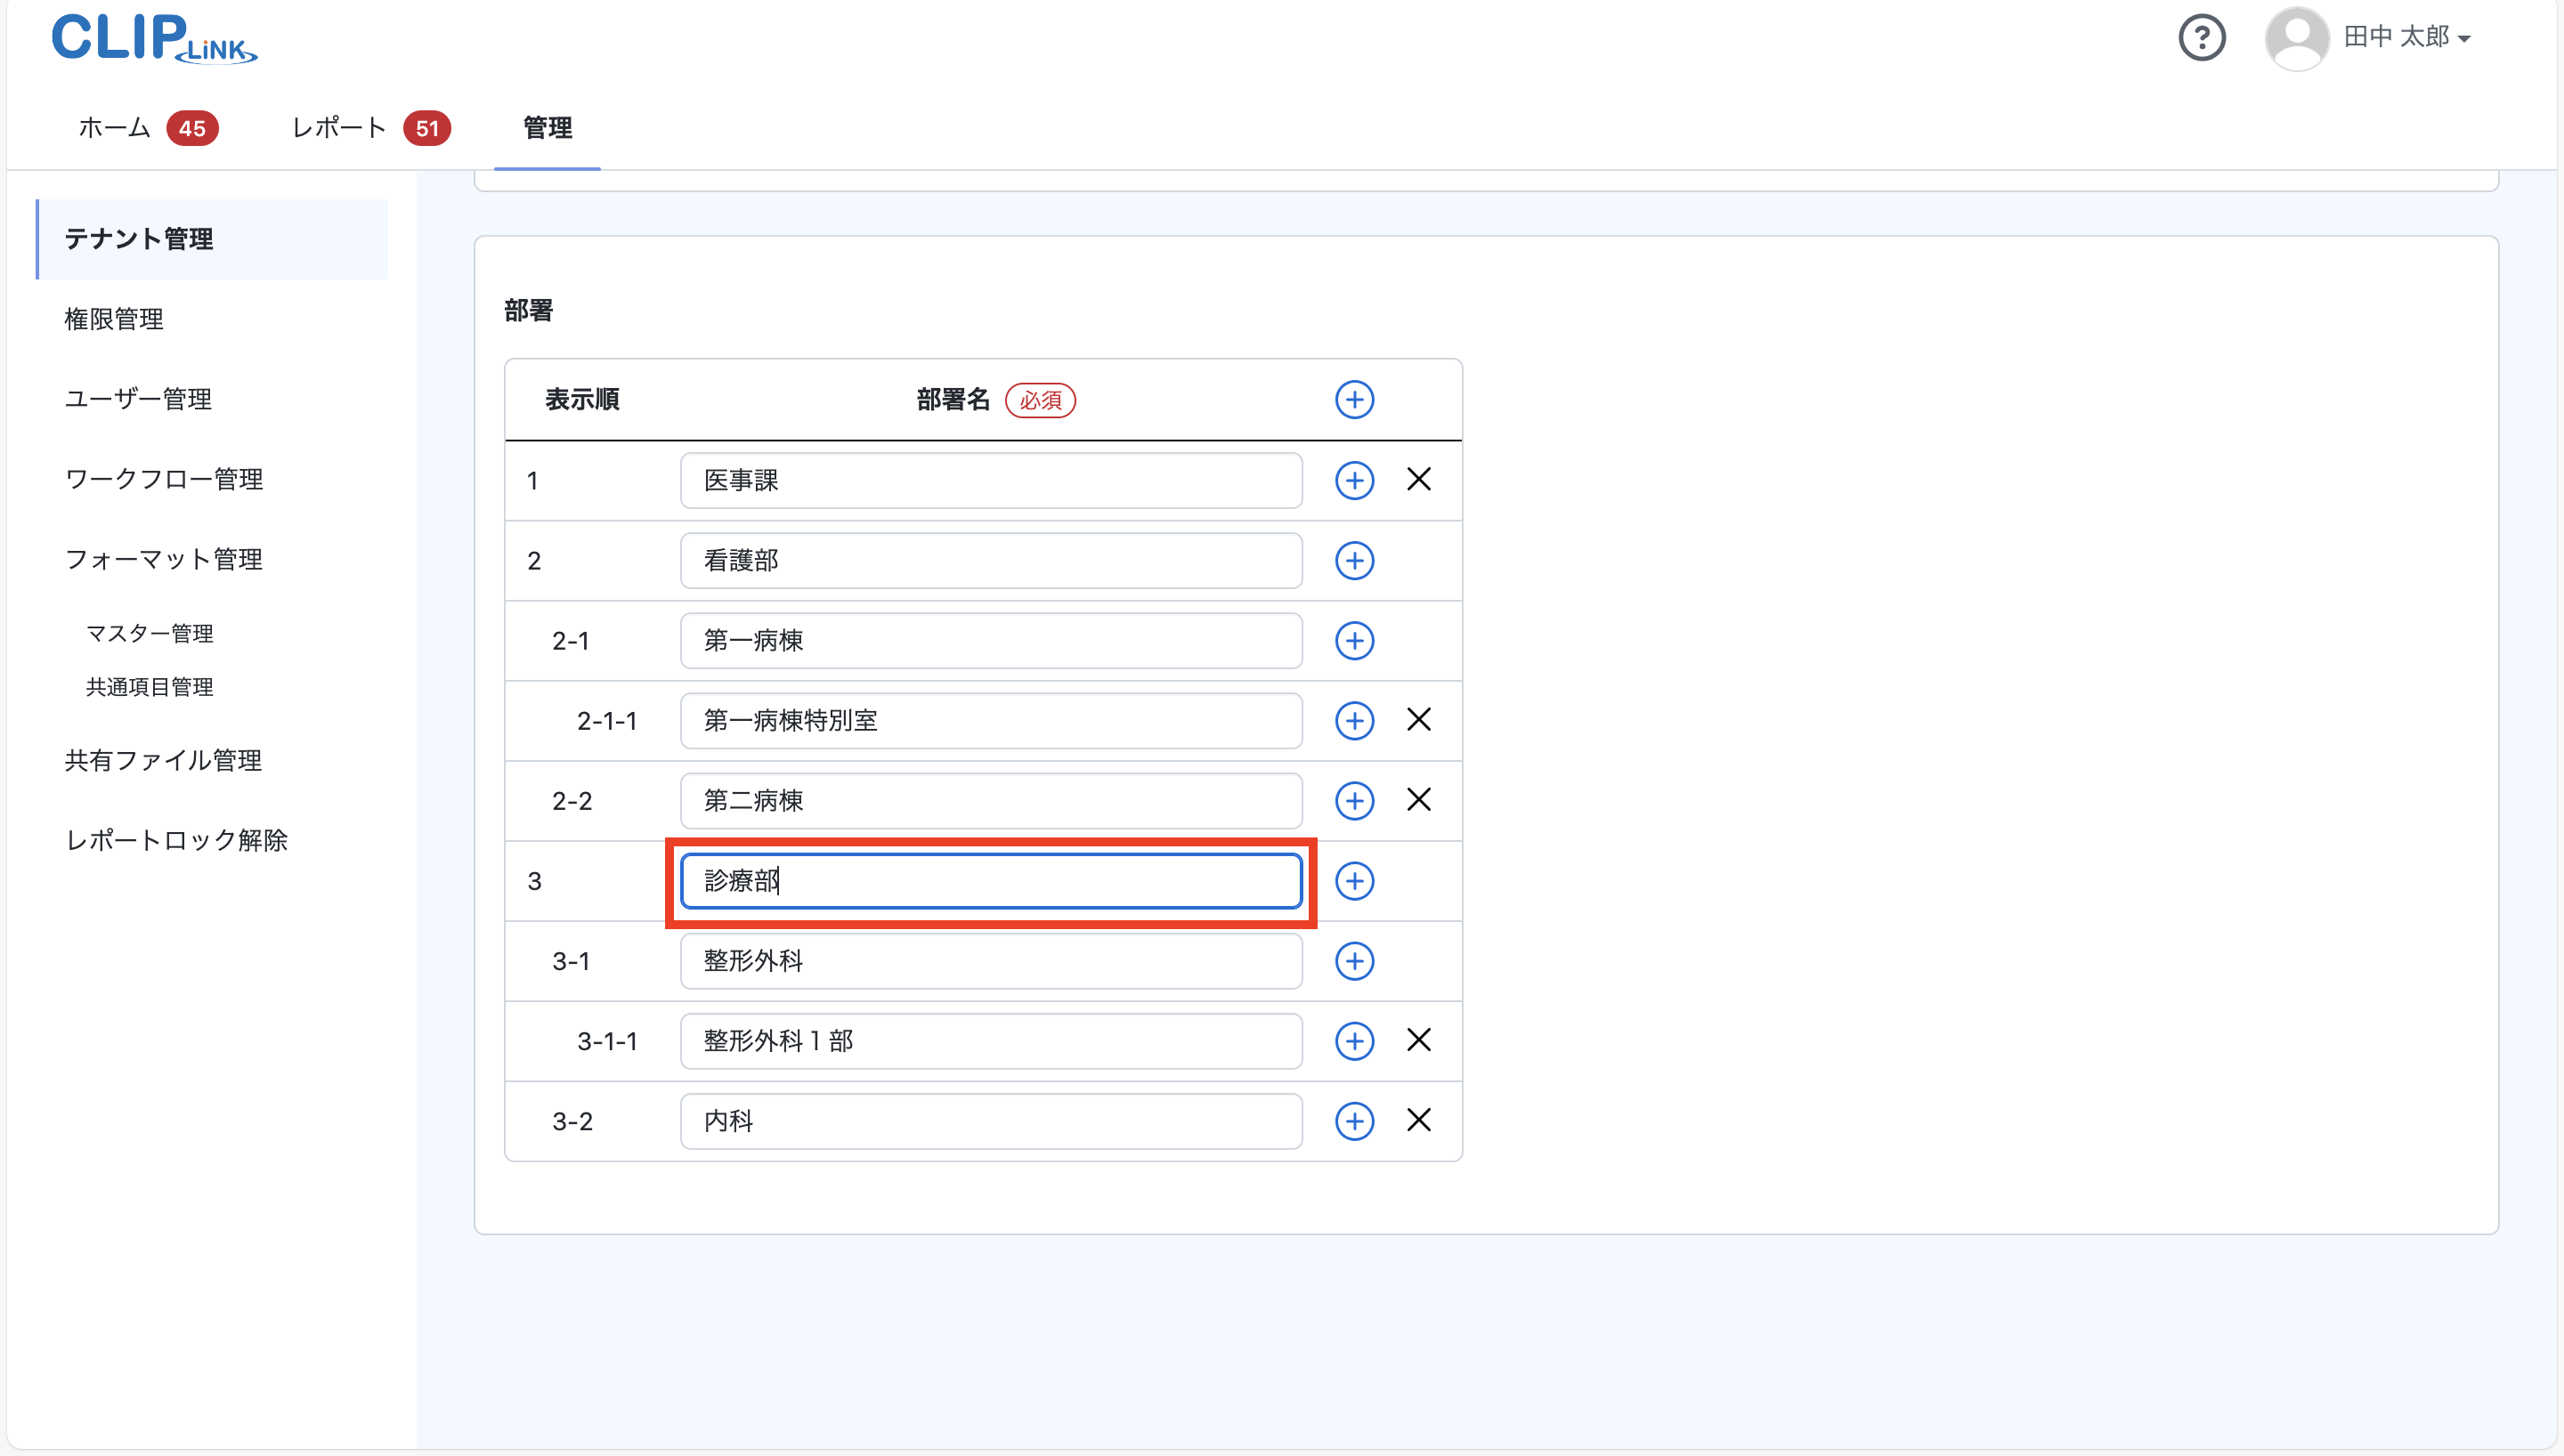The image size is (2564, 1456).
Task: Delete the 内科 department row
Action: tap(1418, 1120)
